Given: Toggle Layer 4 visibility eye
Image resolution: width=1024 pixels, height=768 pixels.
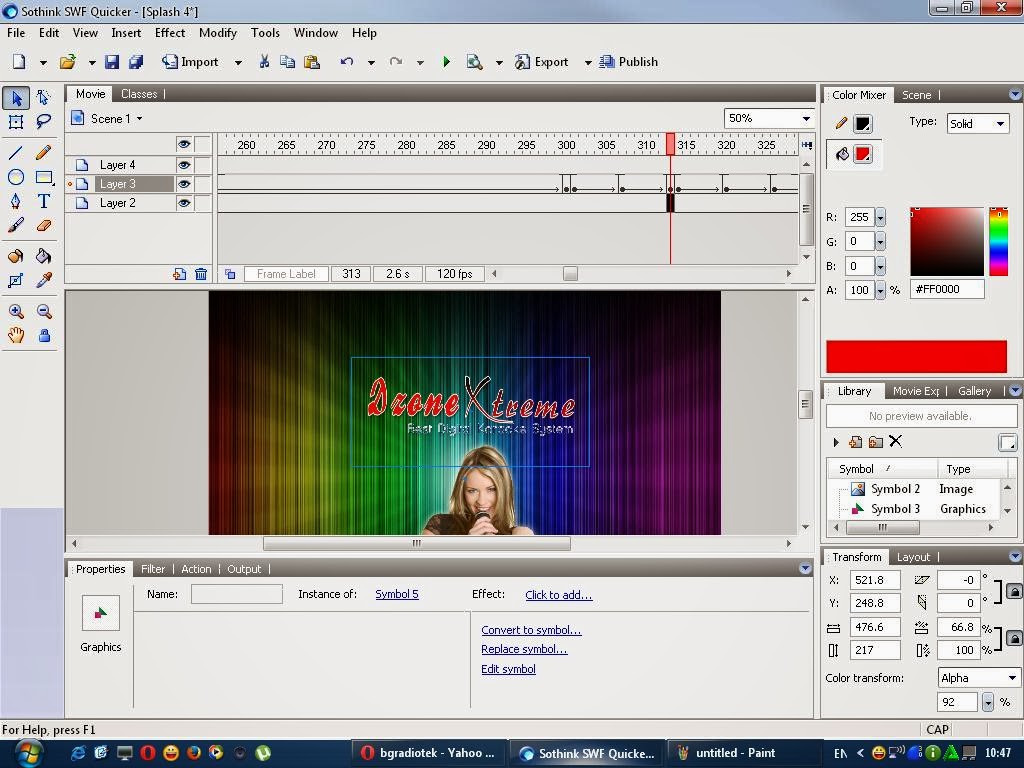Looking at the screenshot, I should 184,165.
